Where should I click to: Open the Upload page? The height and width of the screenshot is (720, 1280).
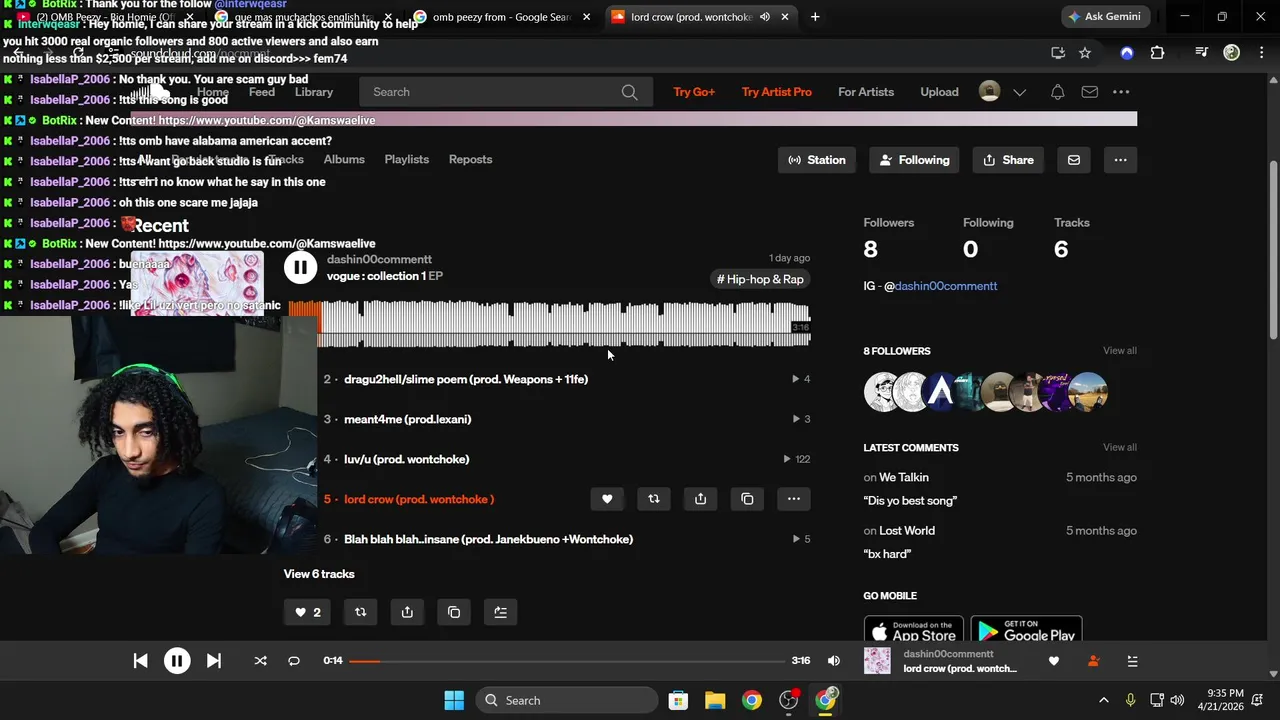click(x=939, y=92)
